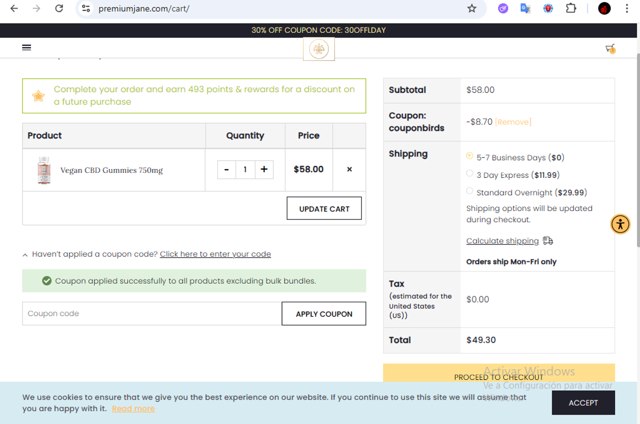The image size is (640, 424).
Task: Select 3 Day Express shipping option
Action: pyautogui.click(x=469, y=173)
